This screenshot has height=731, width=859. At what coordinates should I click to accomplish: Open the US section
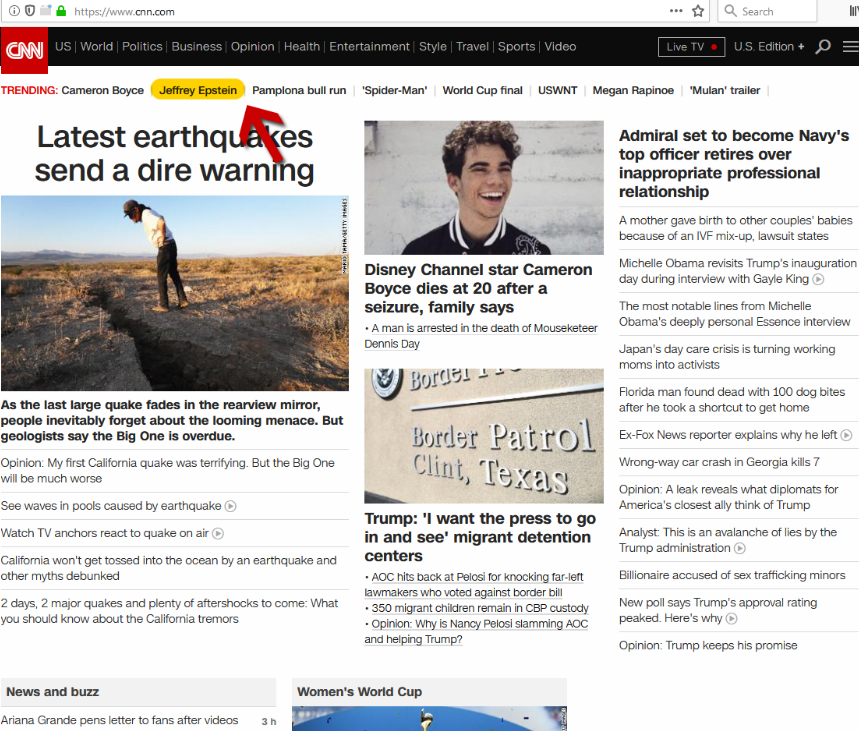click(63, 47)
